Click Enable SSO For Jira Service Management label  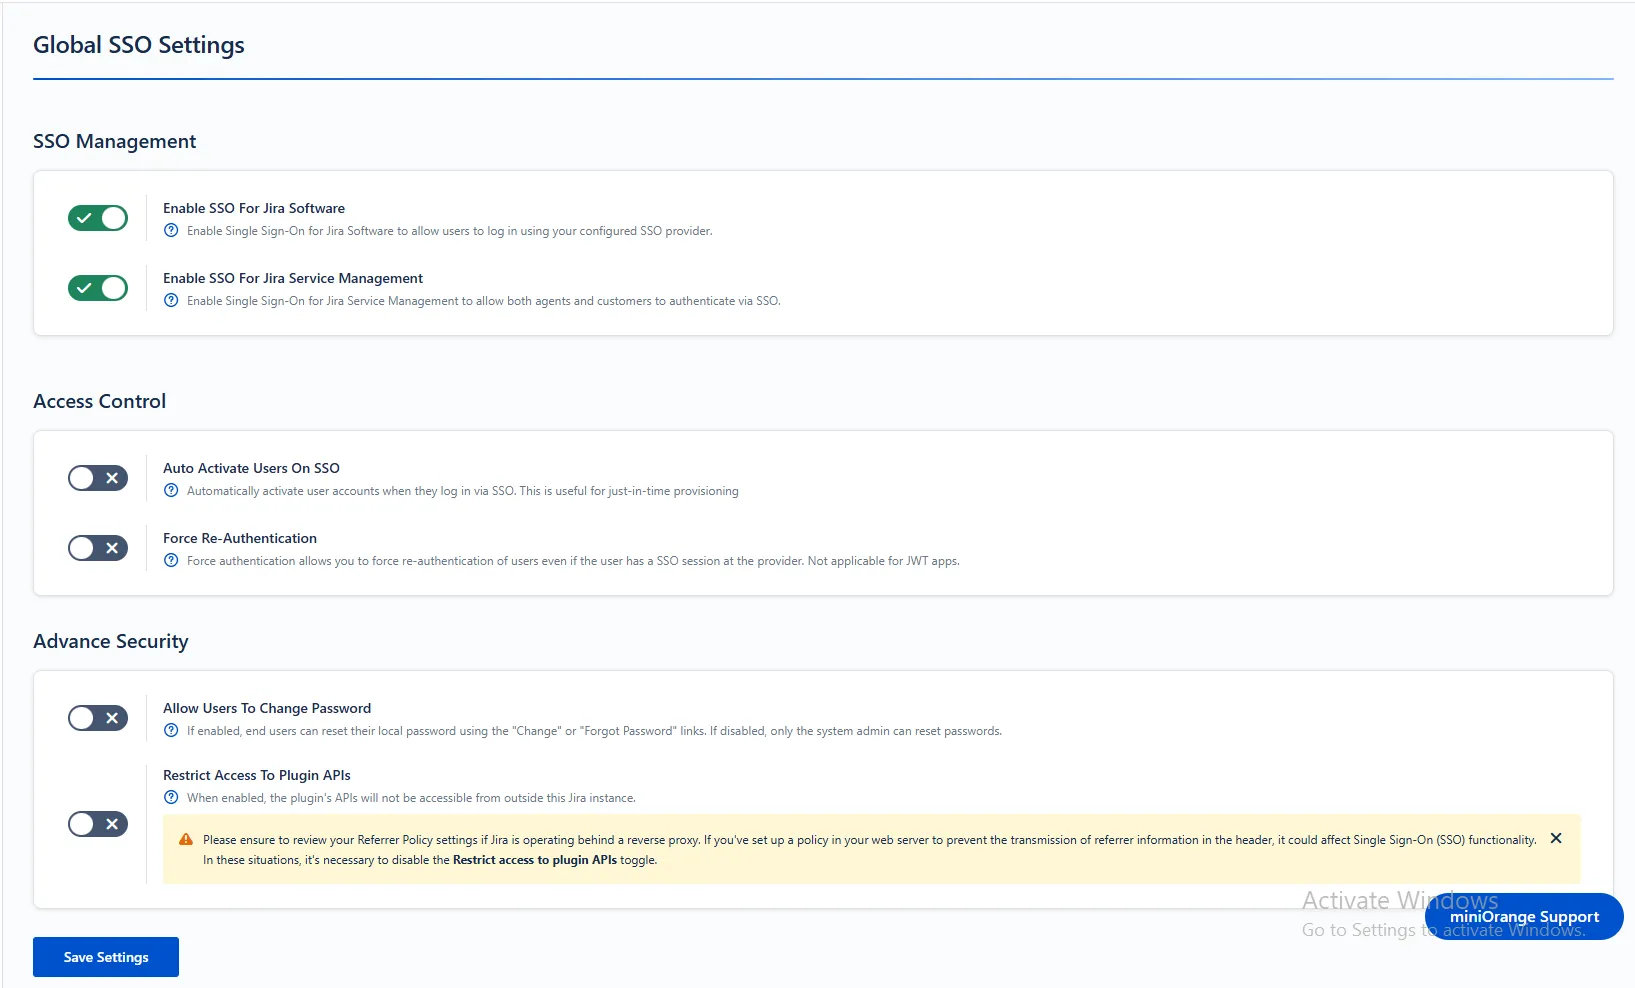(293, 278)
